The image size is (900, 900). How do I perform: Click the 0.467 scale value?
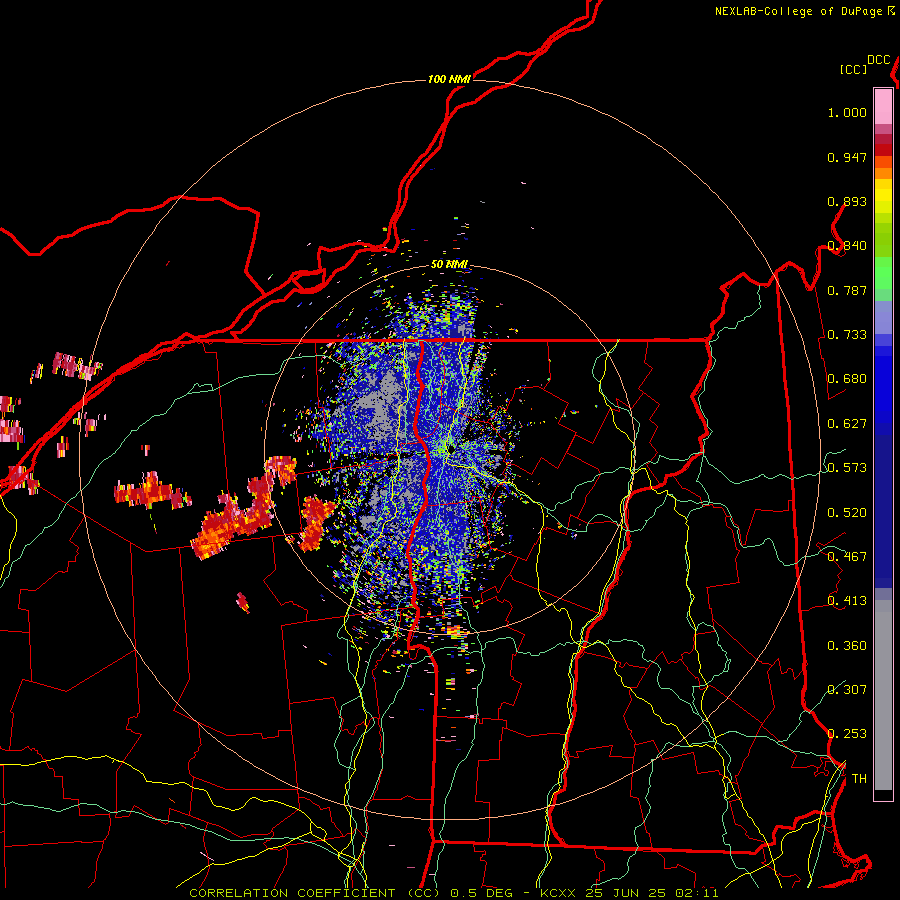coord(847,557)
